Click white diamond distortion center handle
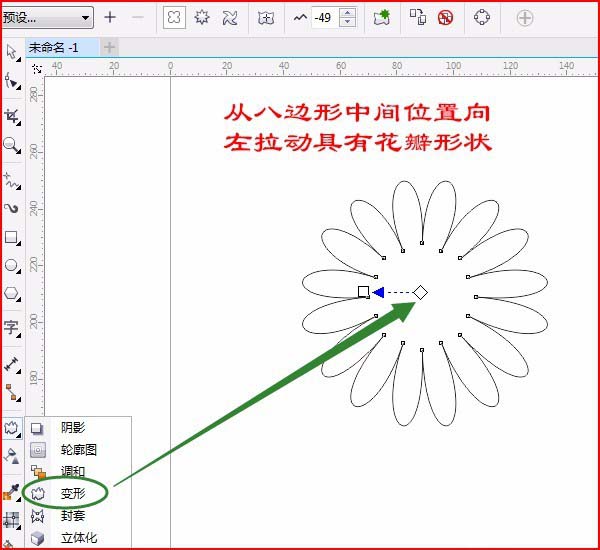This screenshot has height=550, width=600. (420, 292)
